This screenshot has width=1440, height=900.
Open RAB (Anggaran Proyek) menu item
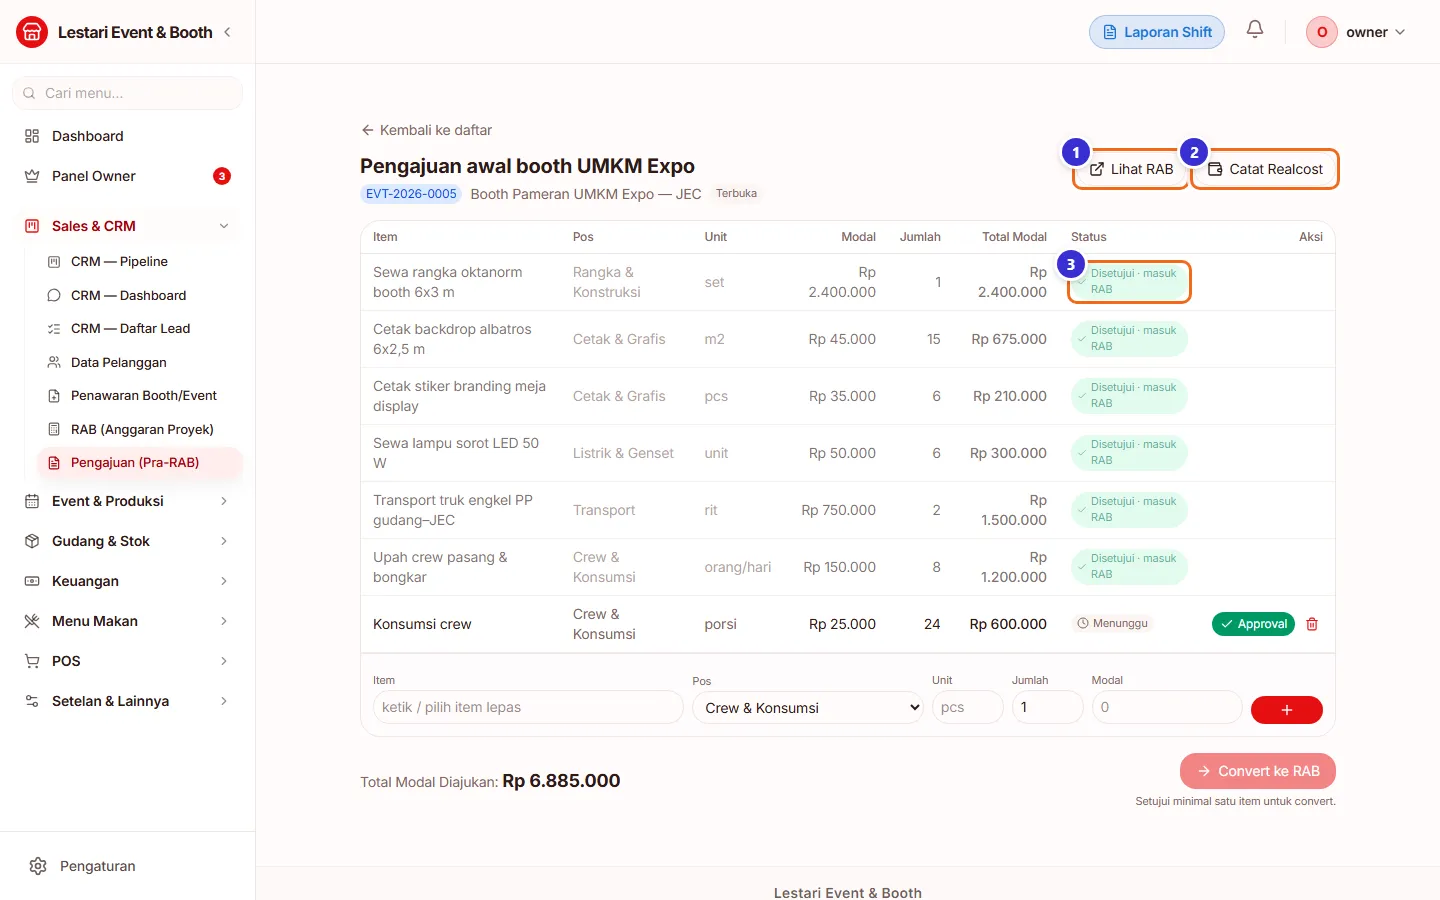point(140,429)
